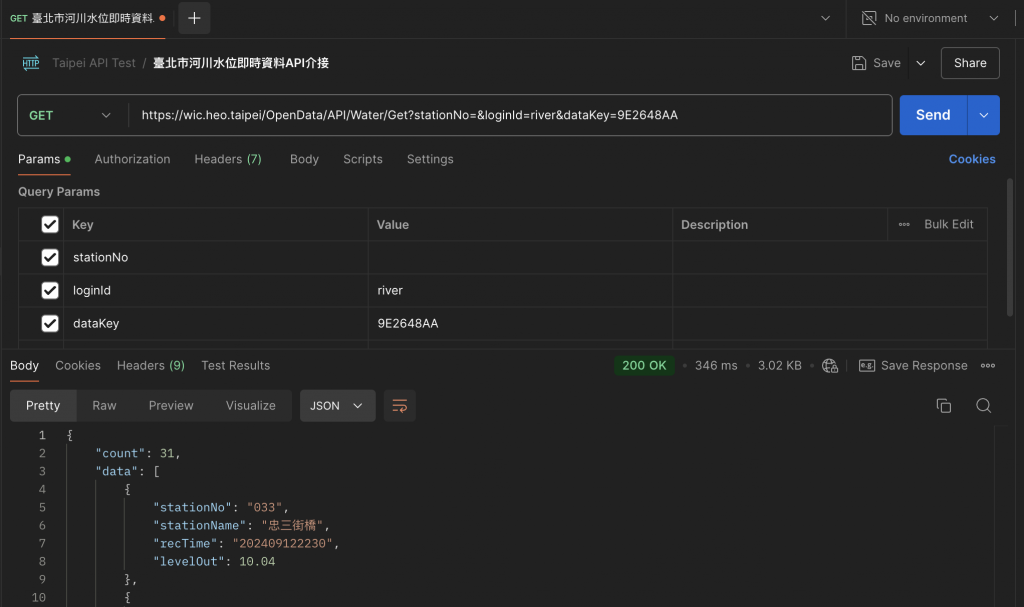Select the Visualize view mode

tap(251, 406)
